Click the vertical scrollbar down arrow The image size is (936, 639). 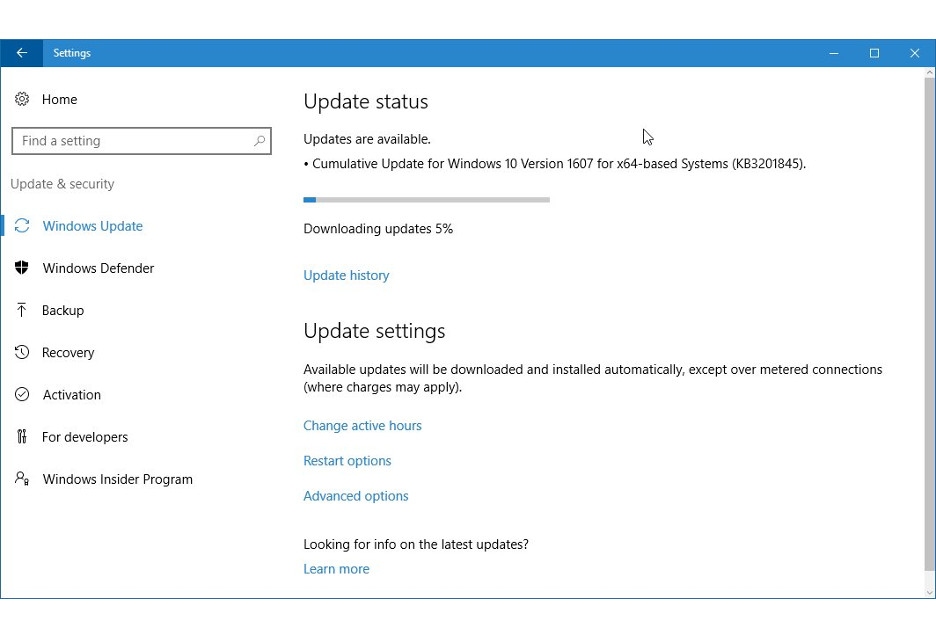point(929,592)
